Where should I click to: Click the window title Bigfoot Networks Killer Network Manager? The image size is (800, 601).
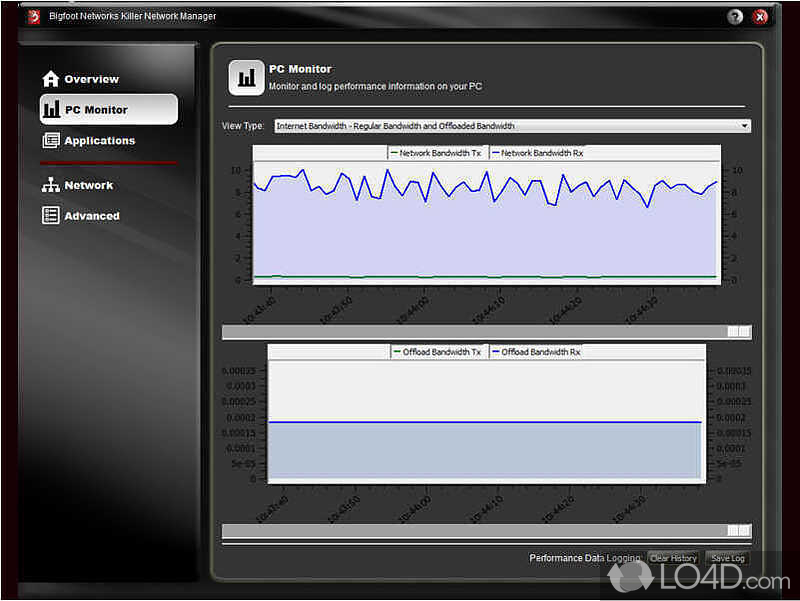point(133,16)
